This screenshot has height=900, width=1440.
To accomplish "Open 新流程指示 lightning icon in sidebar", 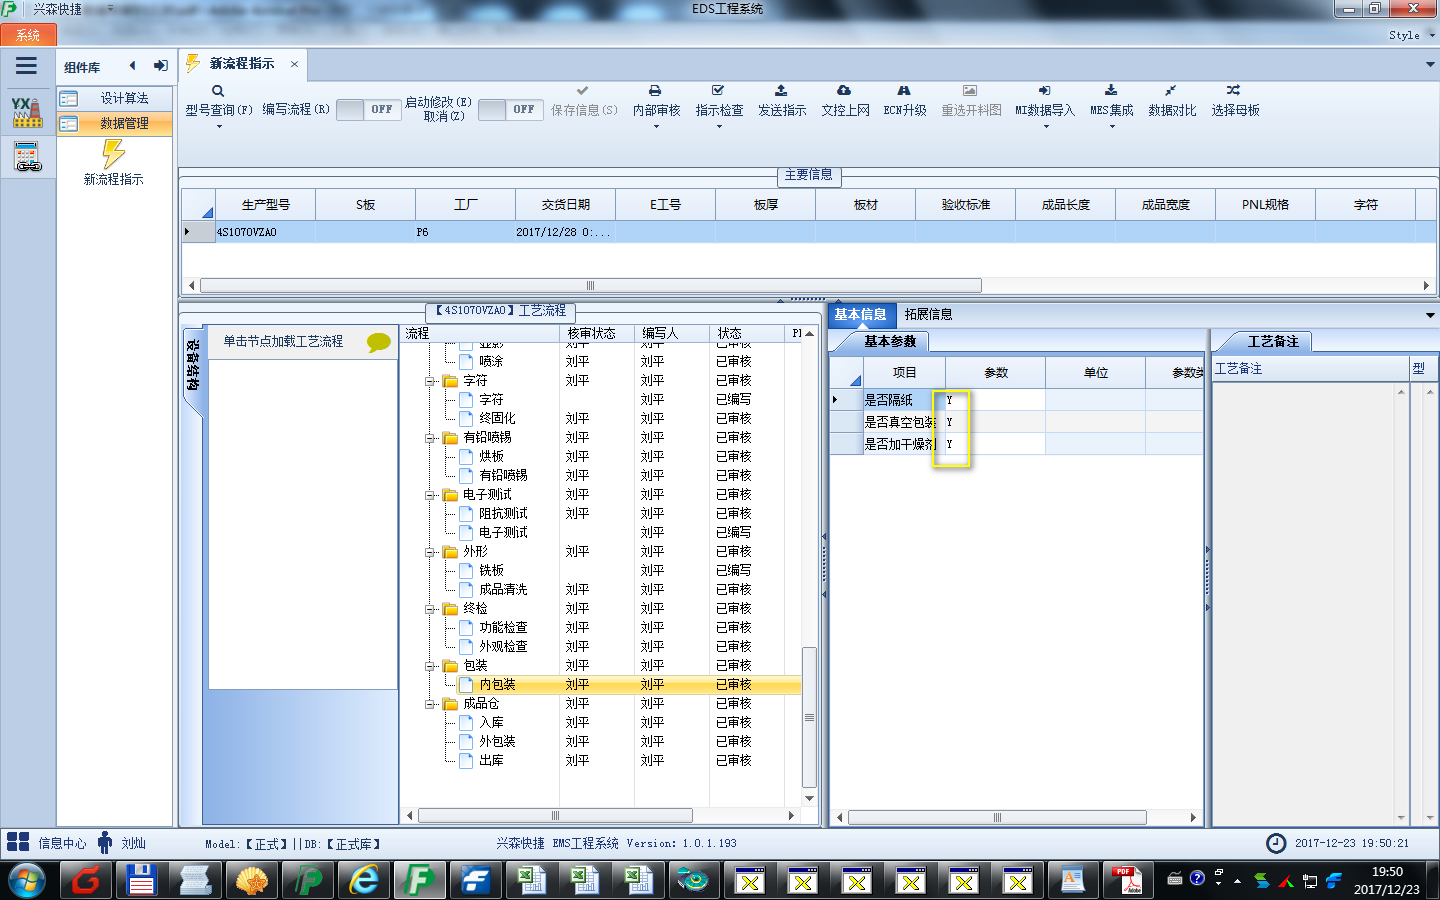I will point(114,154).
